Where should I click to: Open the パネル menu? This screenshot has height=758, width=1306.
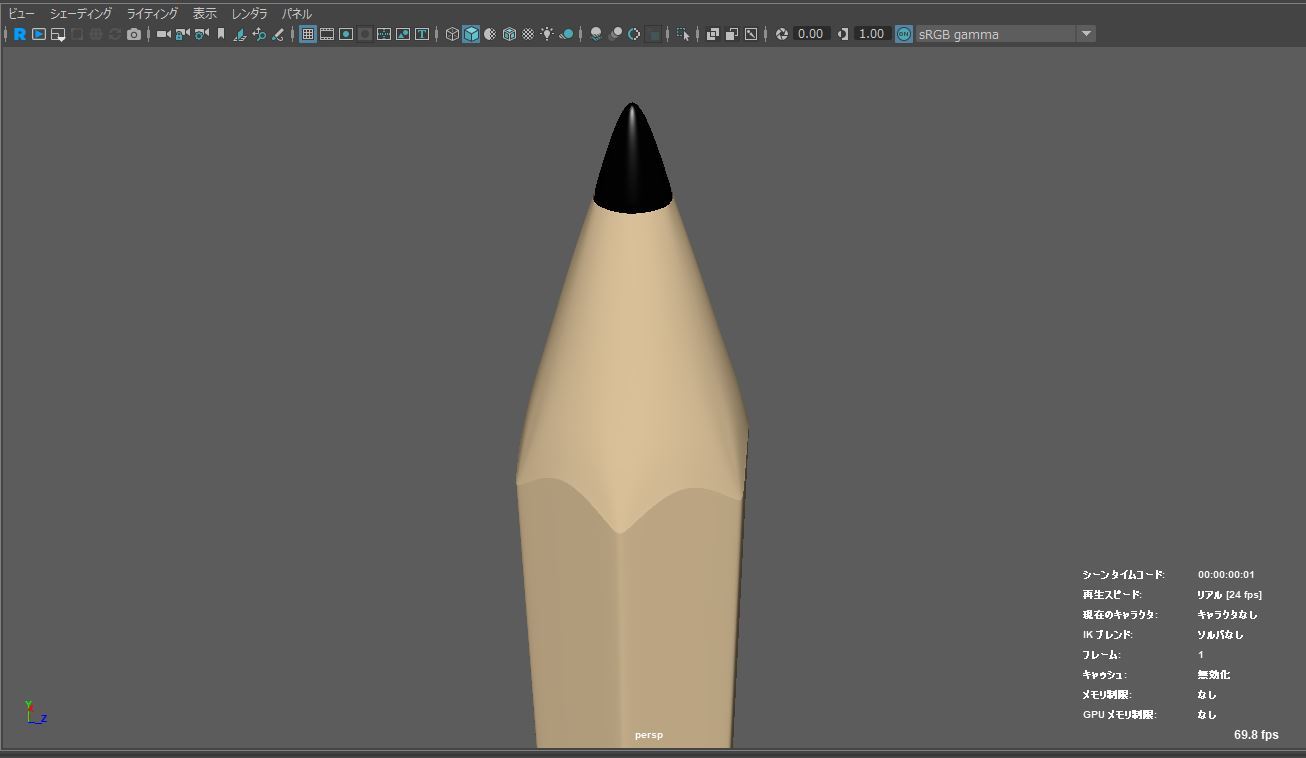(296, 14)
